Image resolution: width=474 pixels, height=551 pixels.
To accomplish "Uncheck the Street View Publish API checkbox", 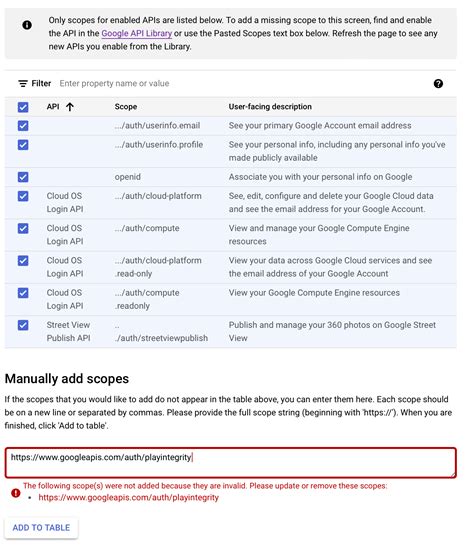I will click(23, 325).
